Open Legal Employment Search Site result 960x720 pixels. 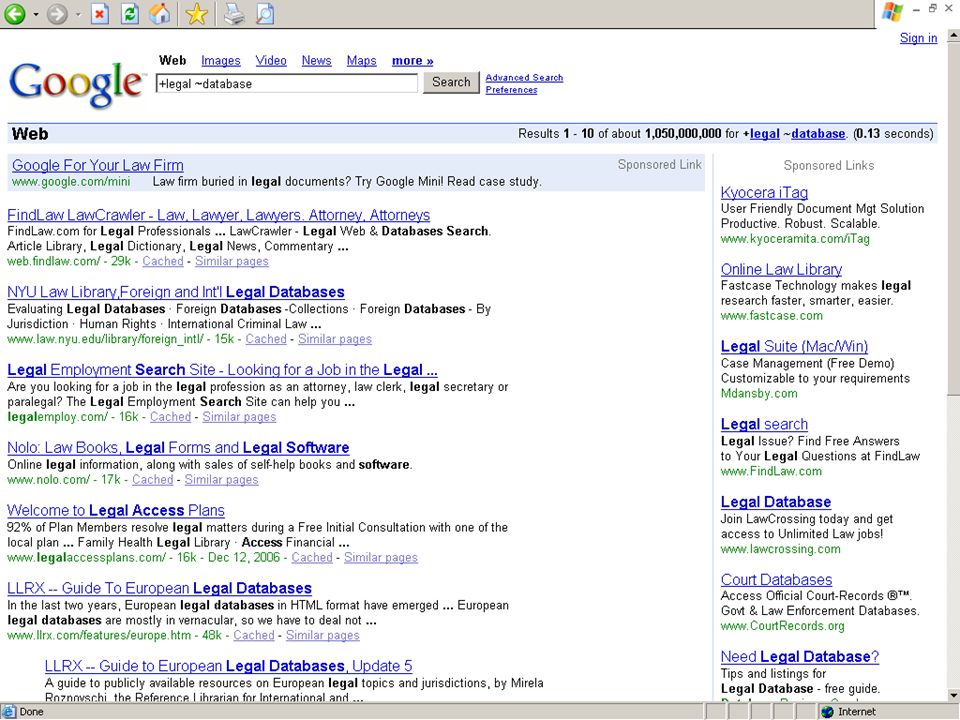click(x=222, y=370)
